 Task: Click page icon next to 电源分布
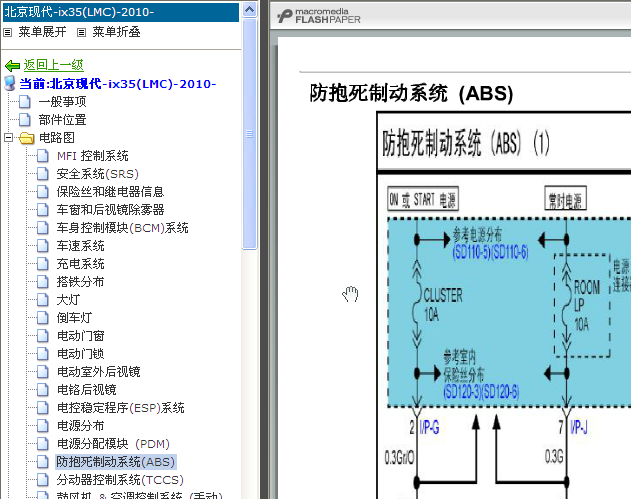(x=43, y=425)
